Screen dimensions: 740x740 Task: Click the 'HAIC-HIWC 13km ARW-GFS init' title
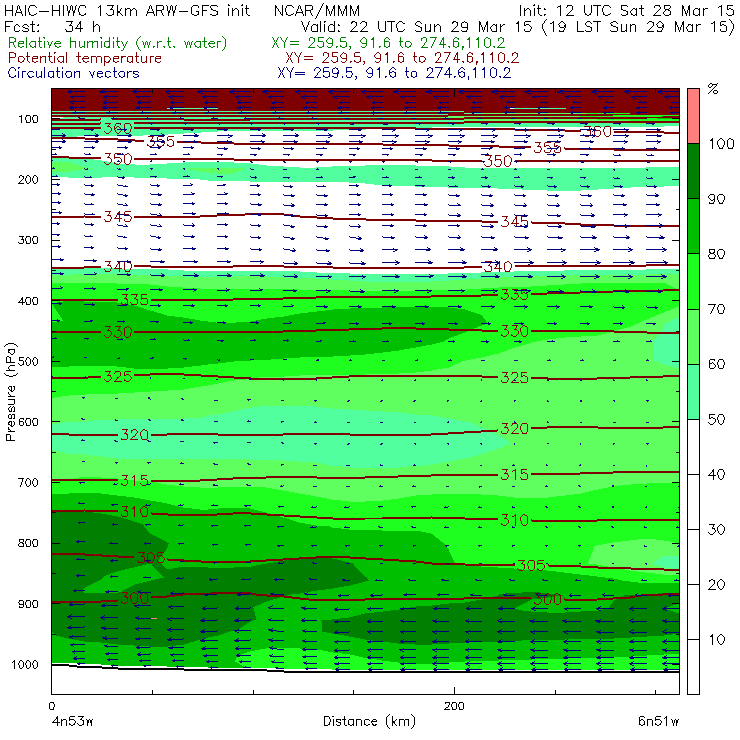[x=127, y=10]
